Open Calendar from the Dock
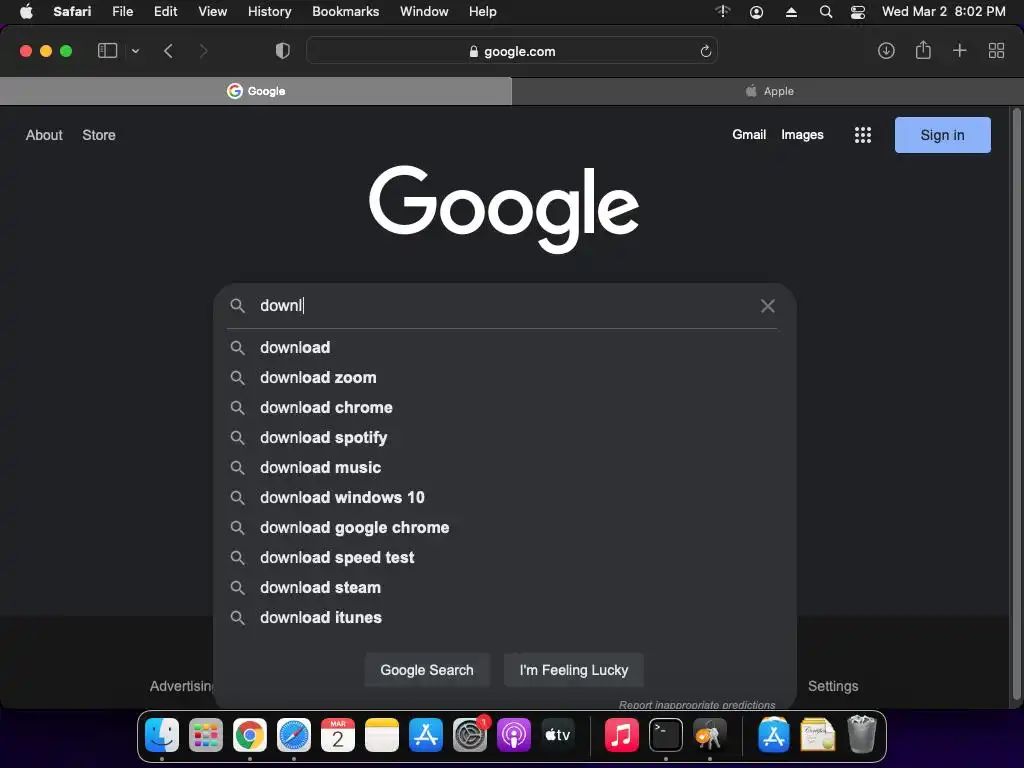The image size is (1024, 768). [338, 735]
